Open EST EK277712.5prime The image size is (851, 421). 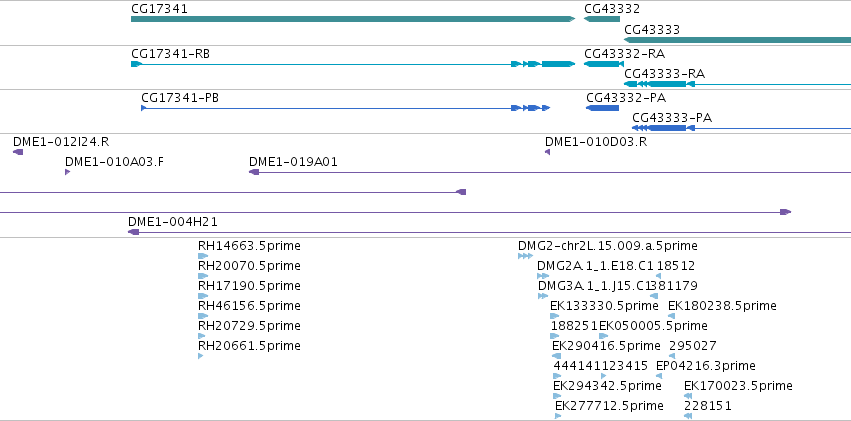coord(558,416)
